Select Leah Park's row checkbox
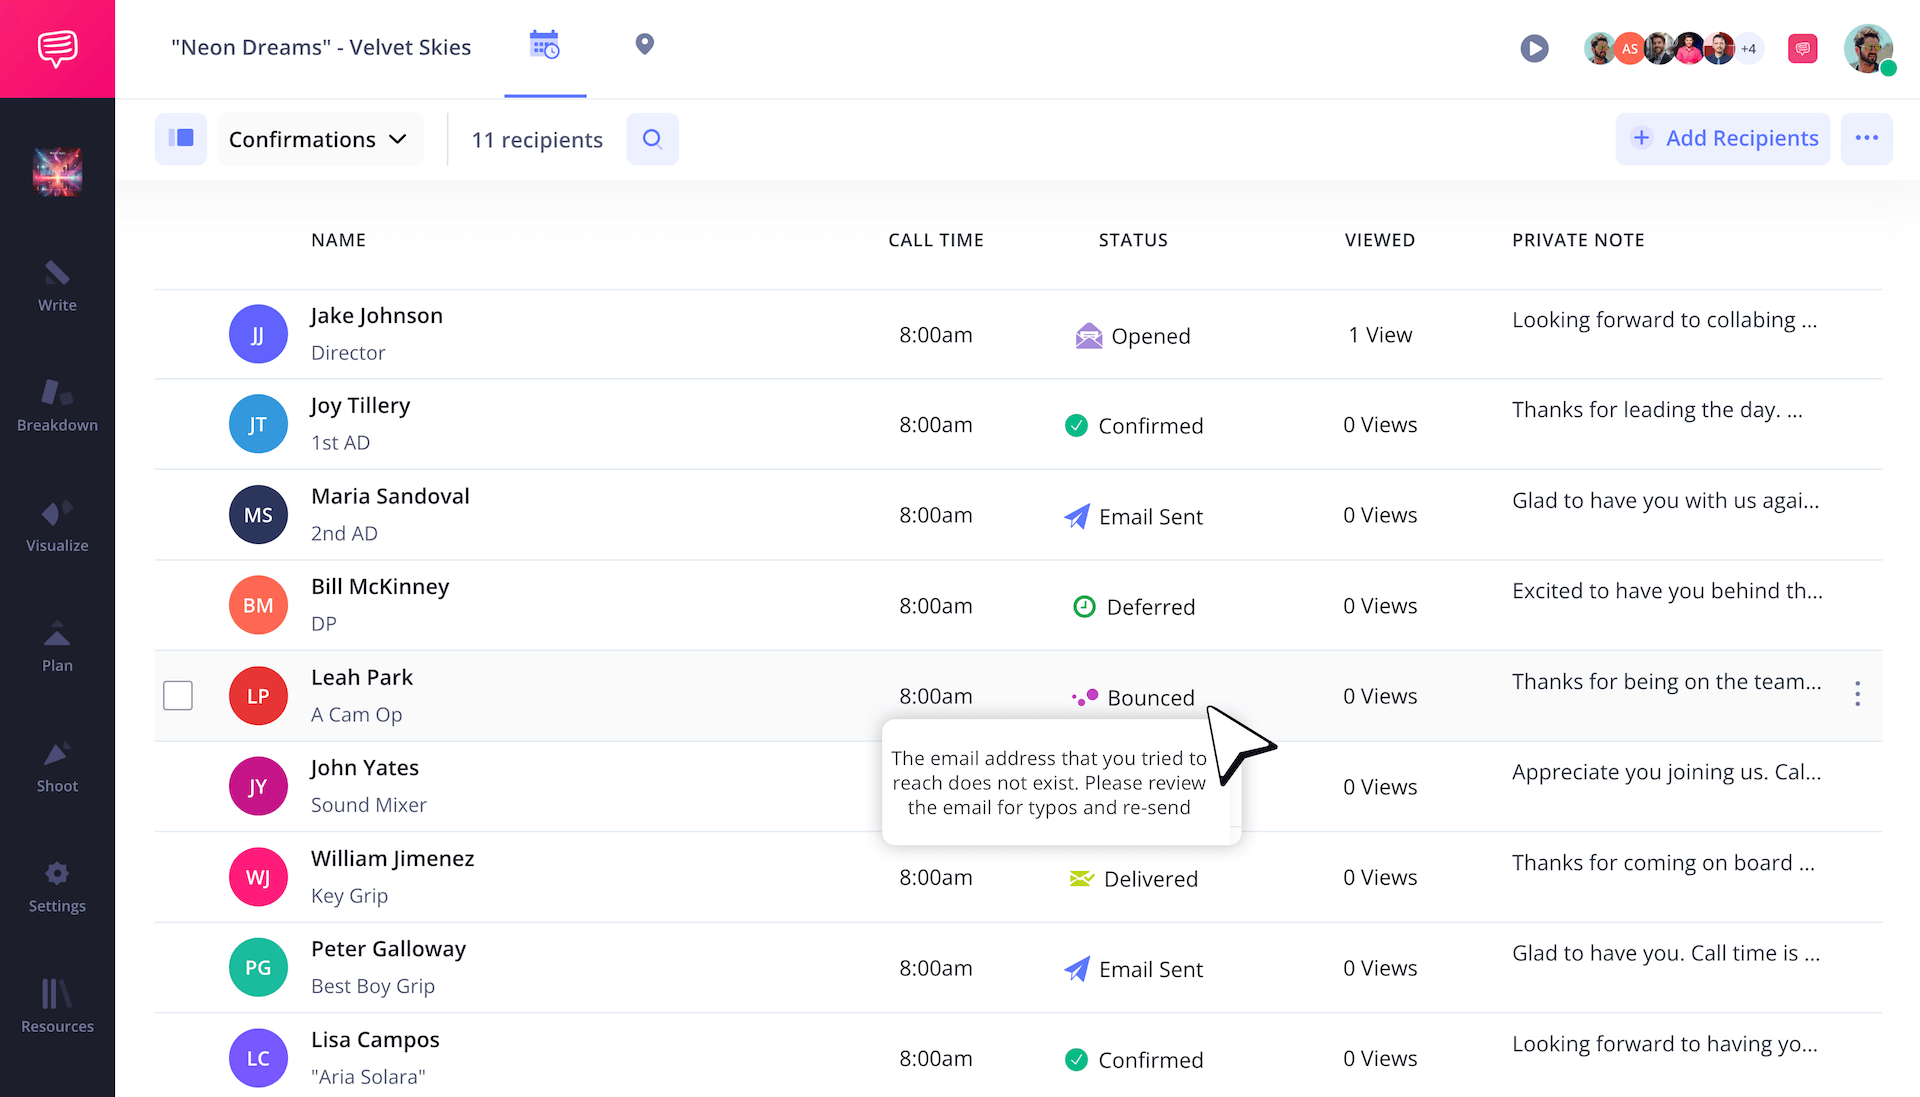 pos(178,695)
